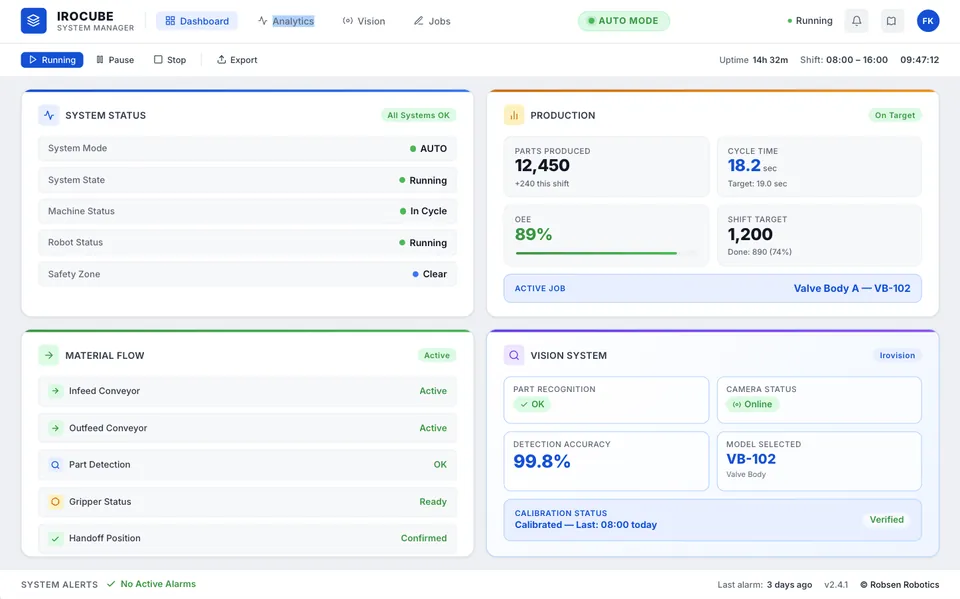
Task: Open Model Selected VB-102 card
Action: coord(819,461)
